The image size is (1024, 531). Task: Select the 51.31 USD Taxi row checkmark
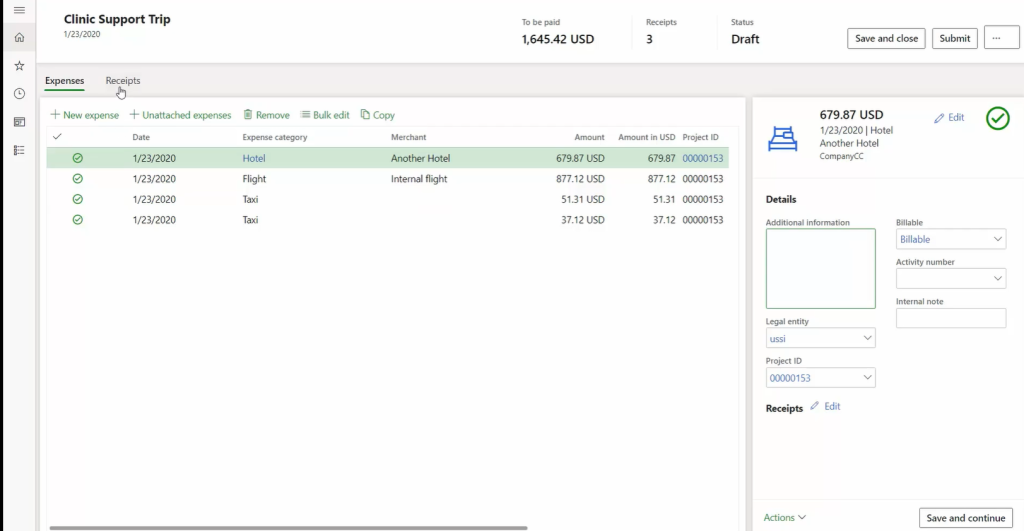pyautogui.click(x=78, y=199)
